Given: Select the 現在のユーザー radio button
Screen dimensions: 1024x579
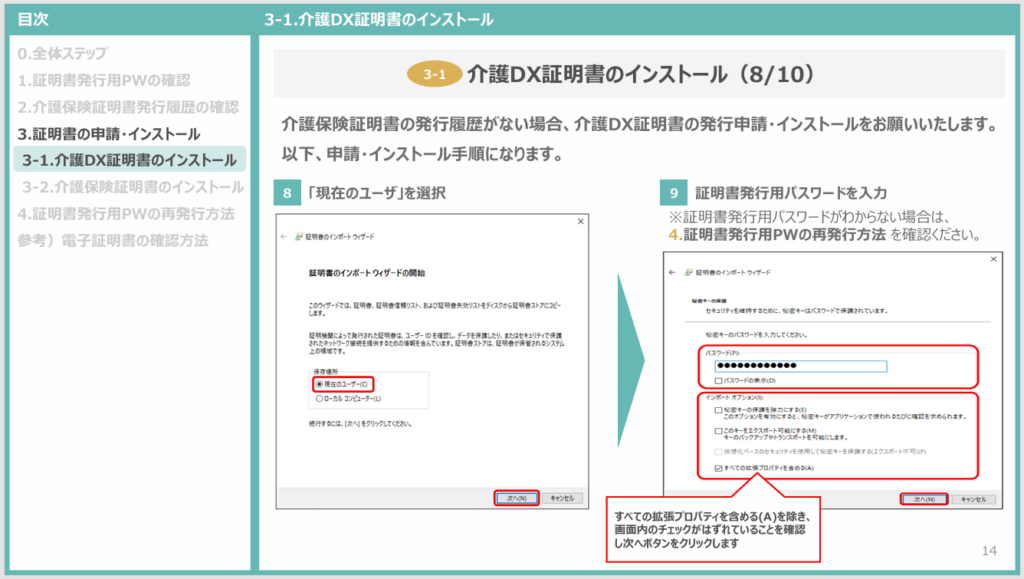Looking at the screenshot, I should tap(320, 385).
